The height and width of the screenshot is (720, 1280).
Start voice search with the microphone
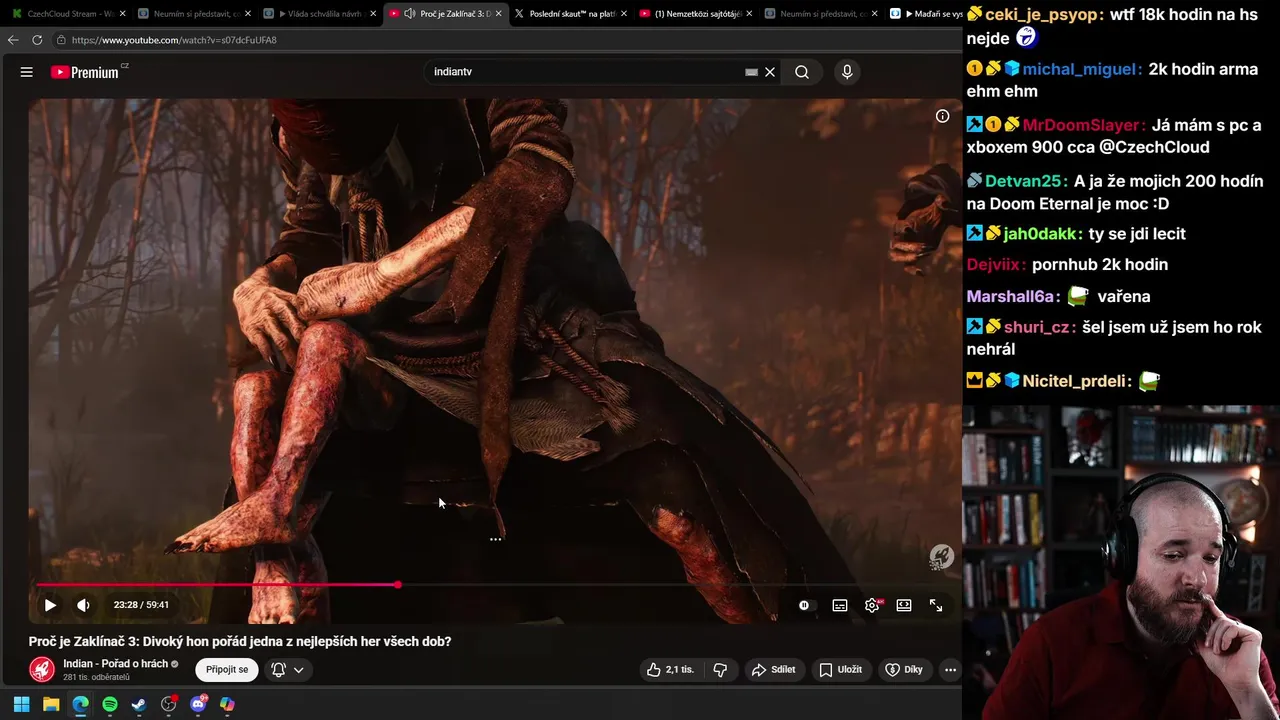[847, 72]
